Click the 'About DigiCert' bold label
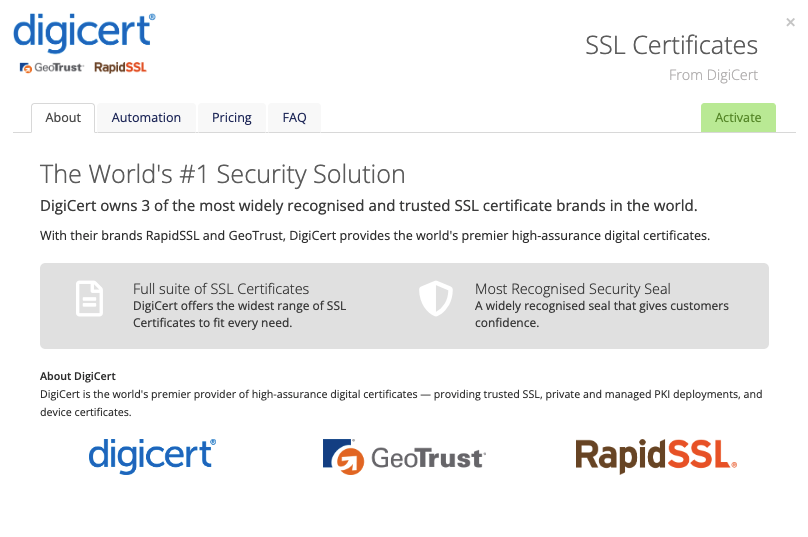This screenshot has width=808, height=537. 78,376
